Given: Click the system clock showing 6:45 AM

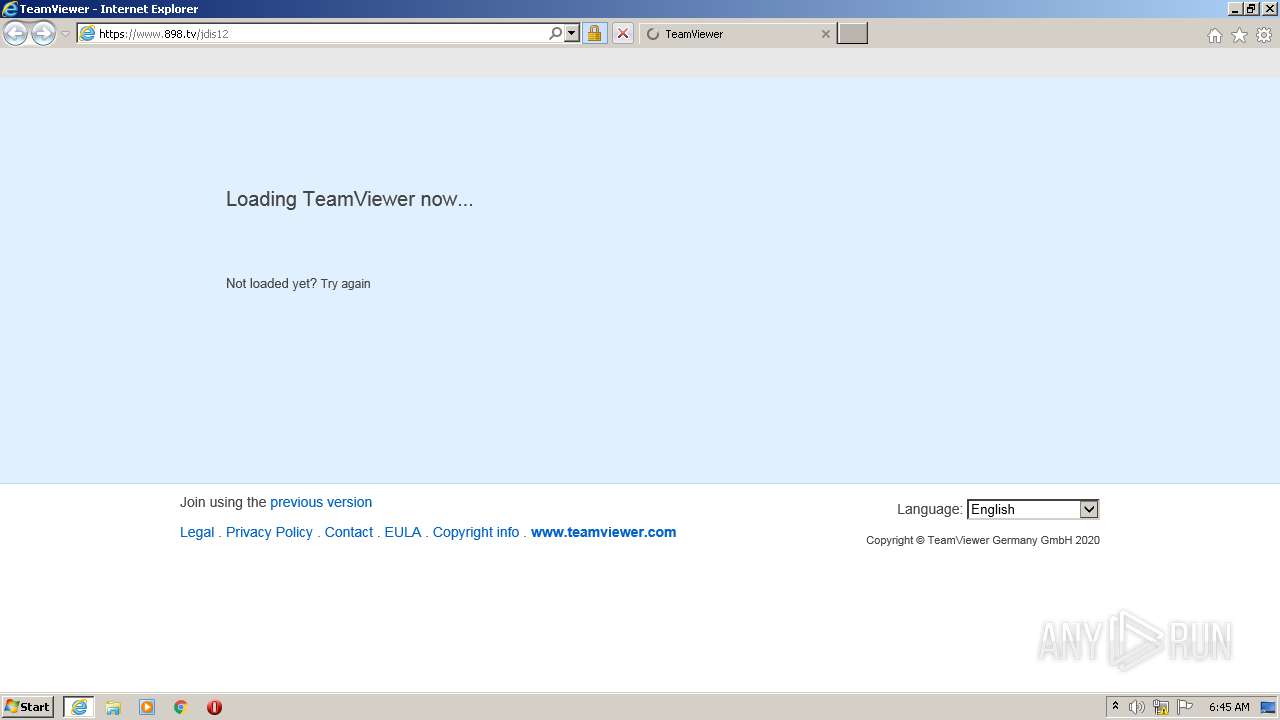Looking at the screenshot, I should (x=1229, y=707).
